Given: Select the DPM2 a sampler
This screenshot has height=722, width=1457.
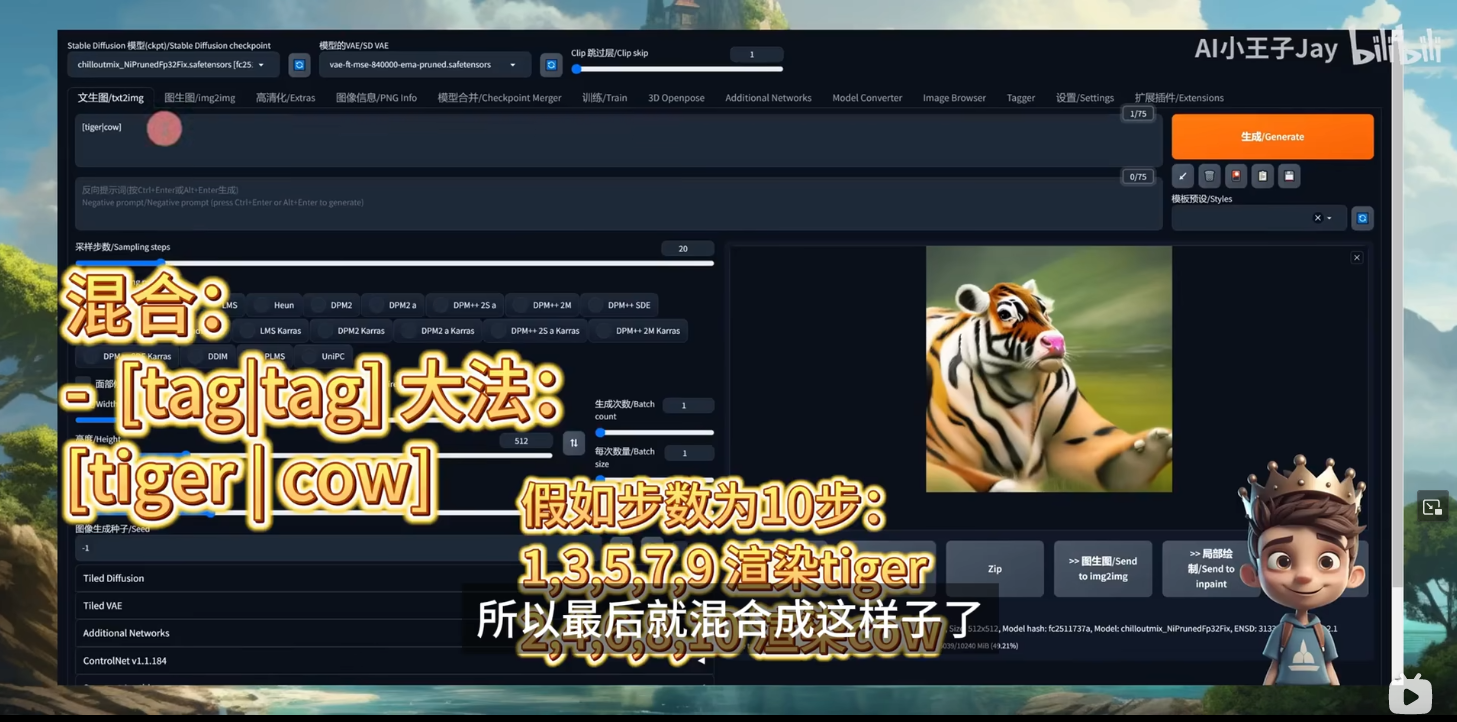Looking at the screenshot, I should [393, 305].
